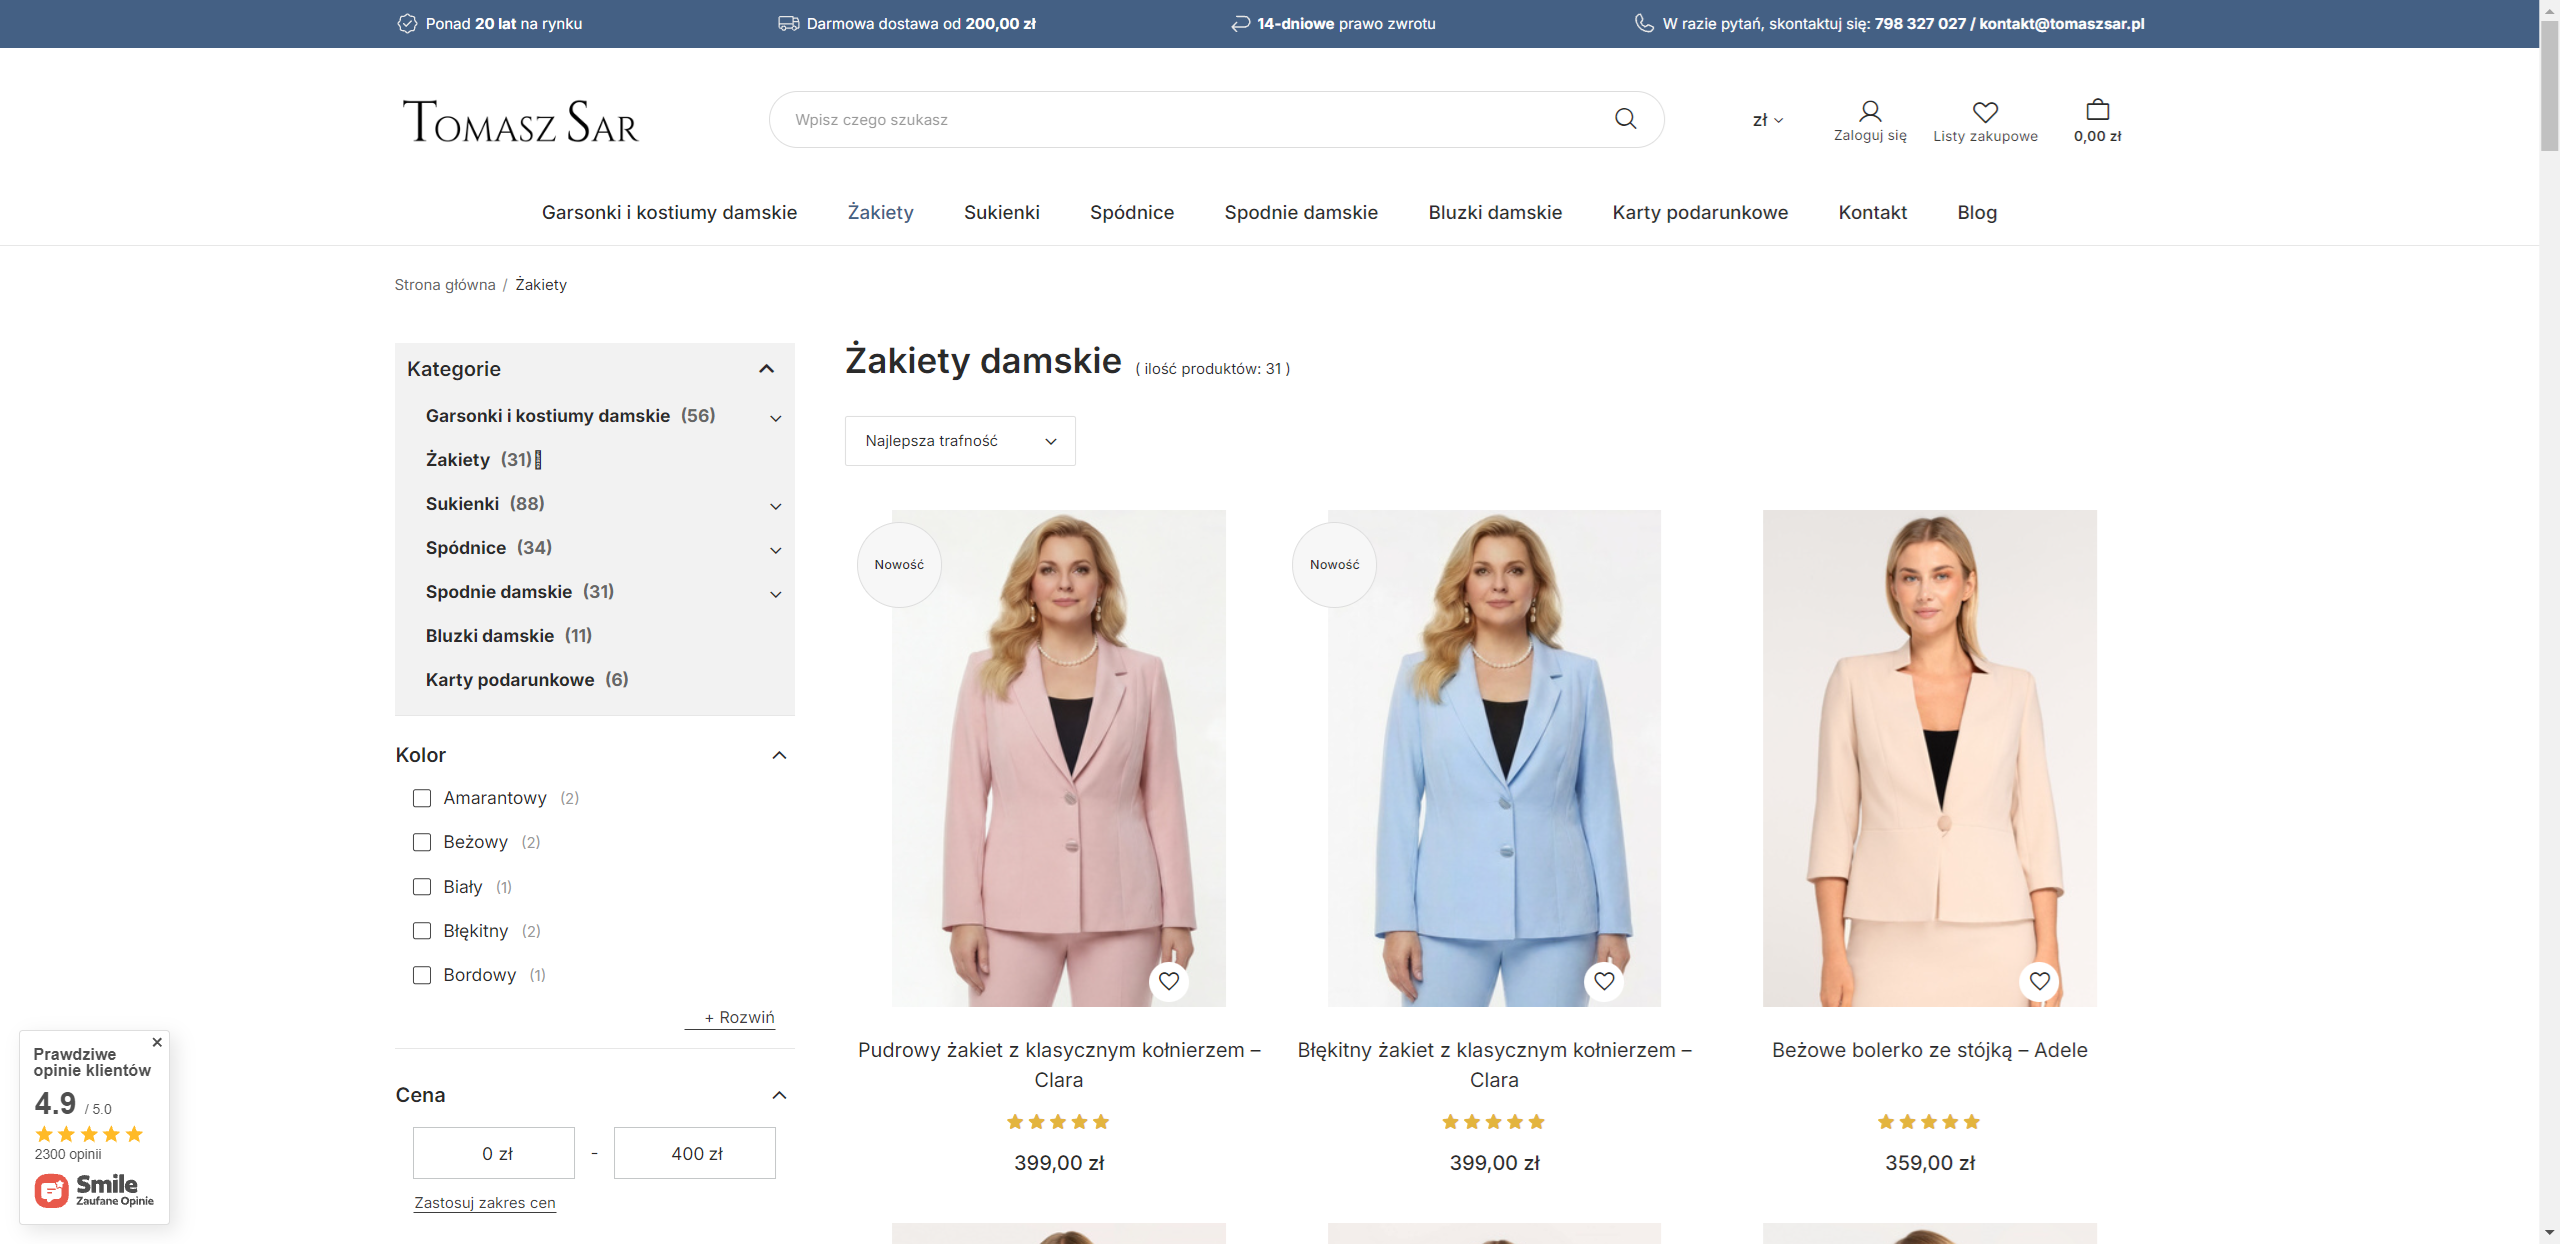Add pink Clara blazer to favorites
The image size is (2560, 1244).
point(1169,981)
